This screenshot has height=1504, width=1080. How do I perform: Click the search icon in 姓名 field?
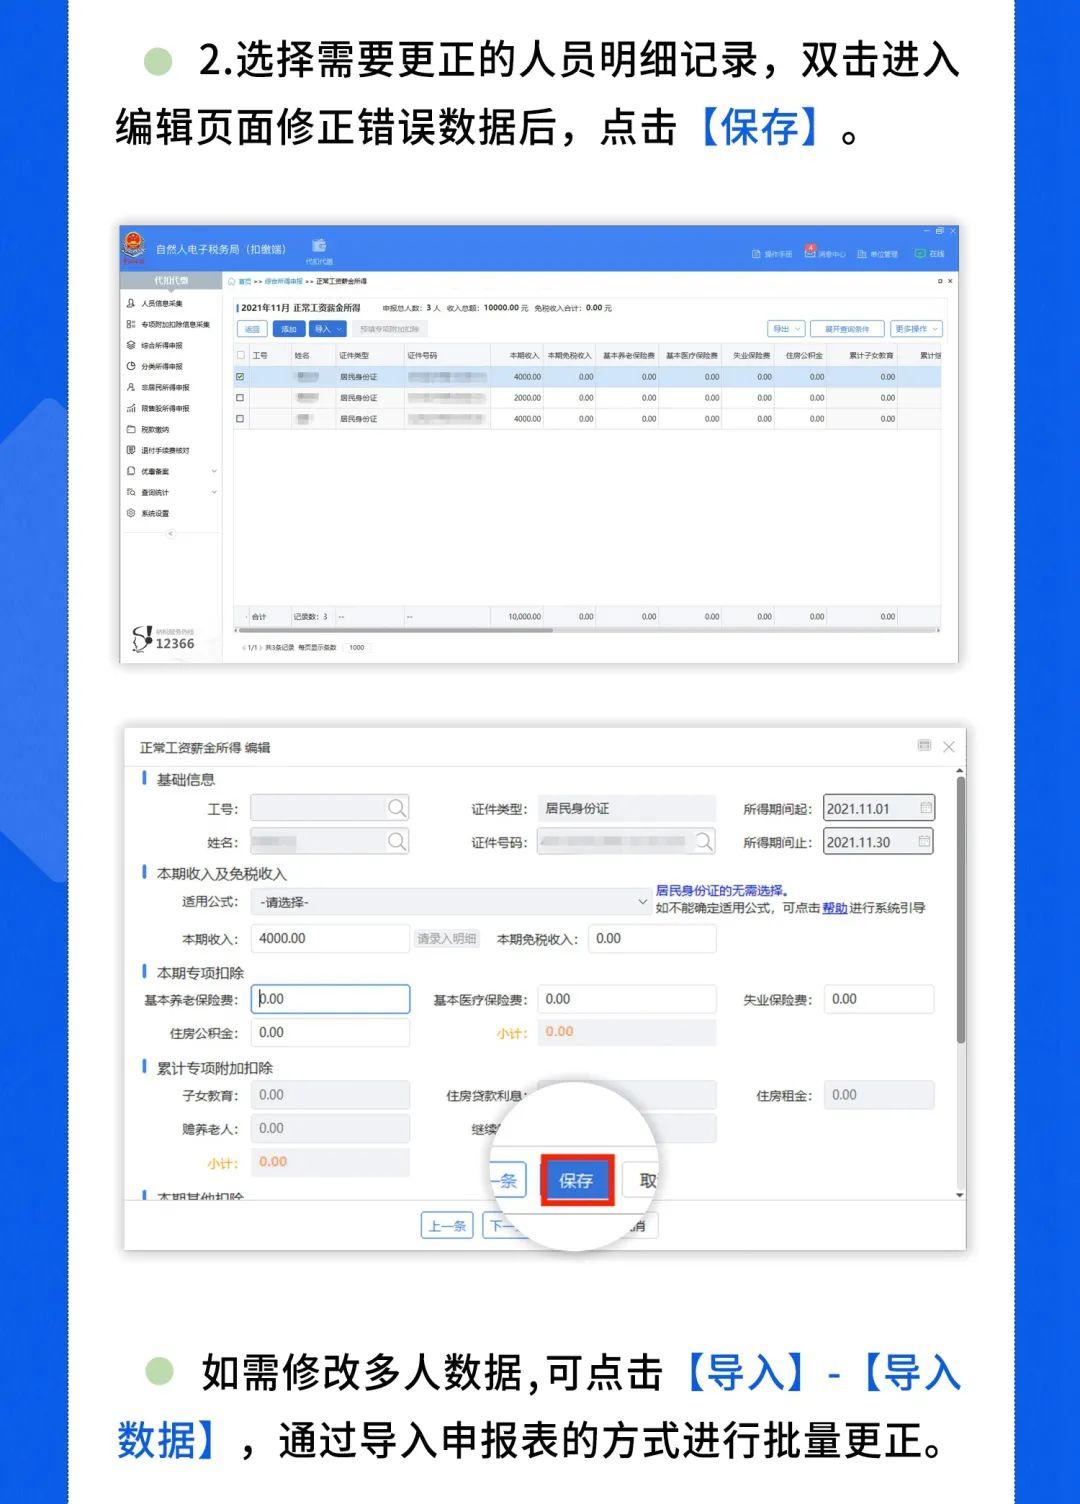click(397, 842)
